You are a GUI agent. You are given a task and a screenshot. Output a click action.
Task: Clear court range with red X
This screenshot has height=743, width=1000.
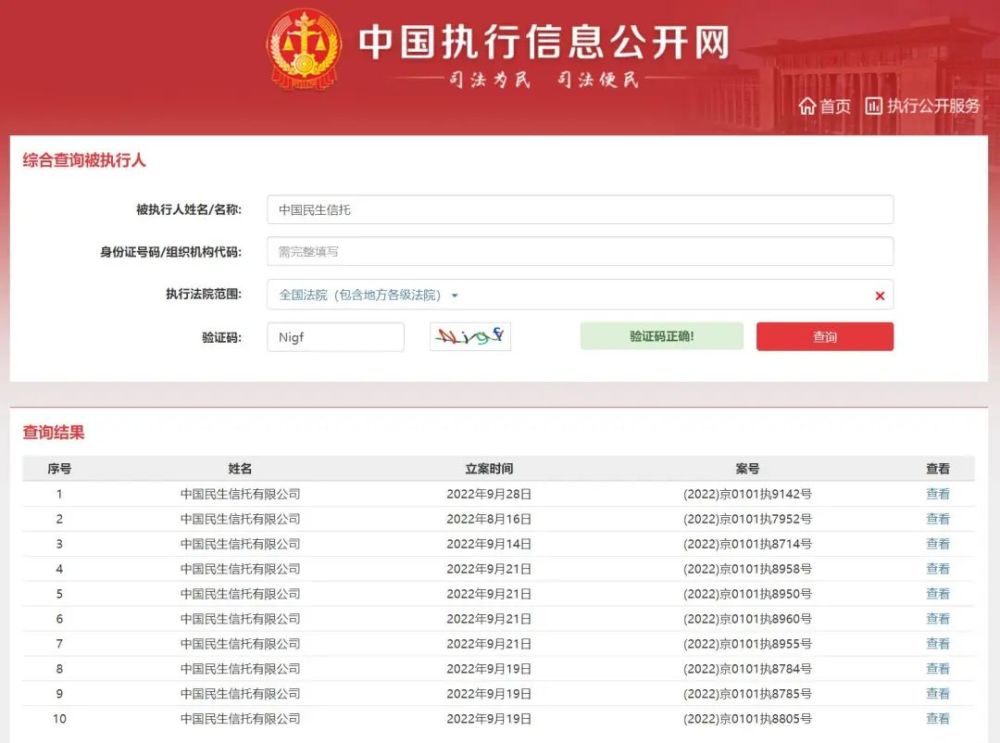(x=880, y=295)
